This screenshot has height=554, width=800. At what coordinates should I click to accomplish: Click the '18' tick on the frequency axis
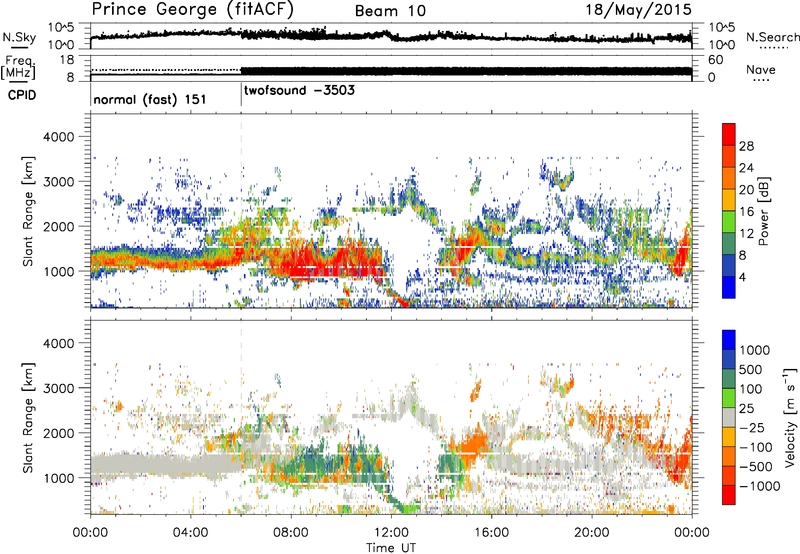(67, 60)
